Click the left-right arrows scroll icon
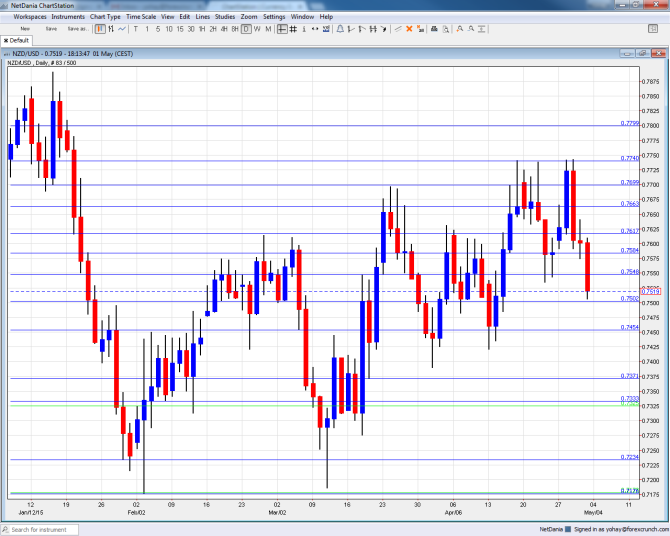This screenshot has height=536, width=670. (x=315, y=29)
